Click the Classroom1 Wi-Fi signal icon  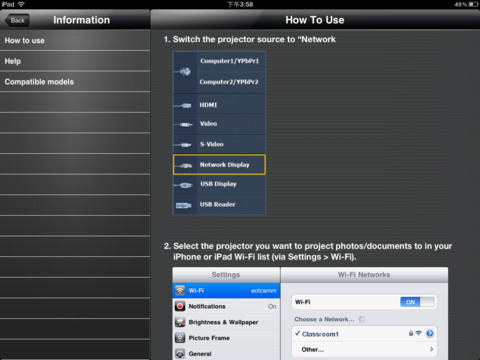coord(419,333)
